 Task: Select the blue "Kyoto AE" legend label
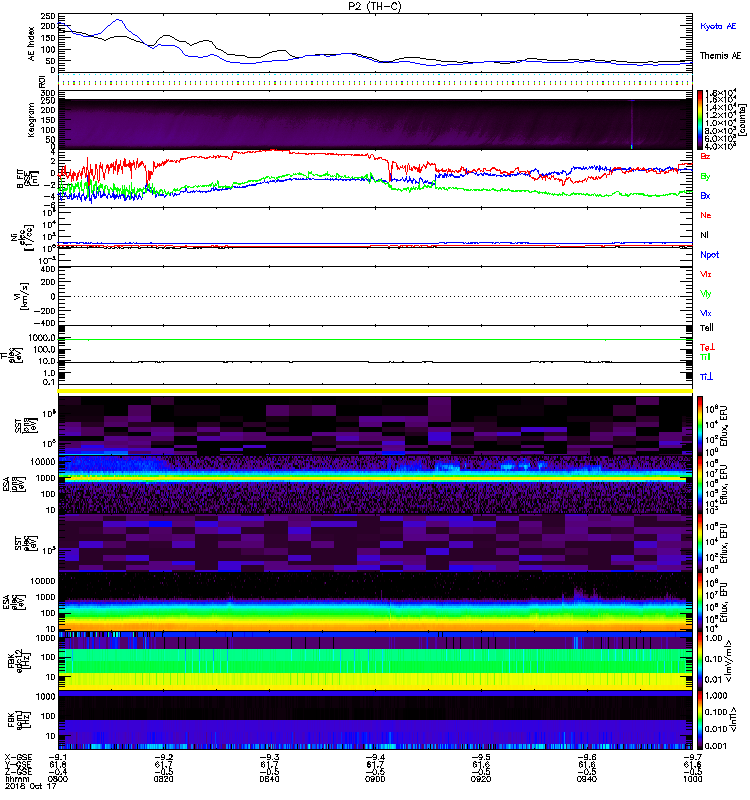click(x=718, y=27)
